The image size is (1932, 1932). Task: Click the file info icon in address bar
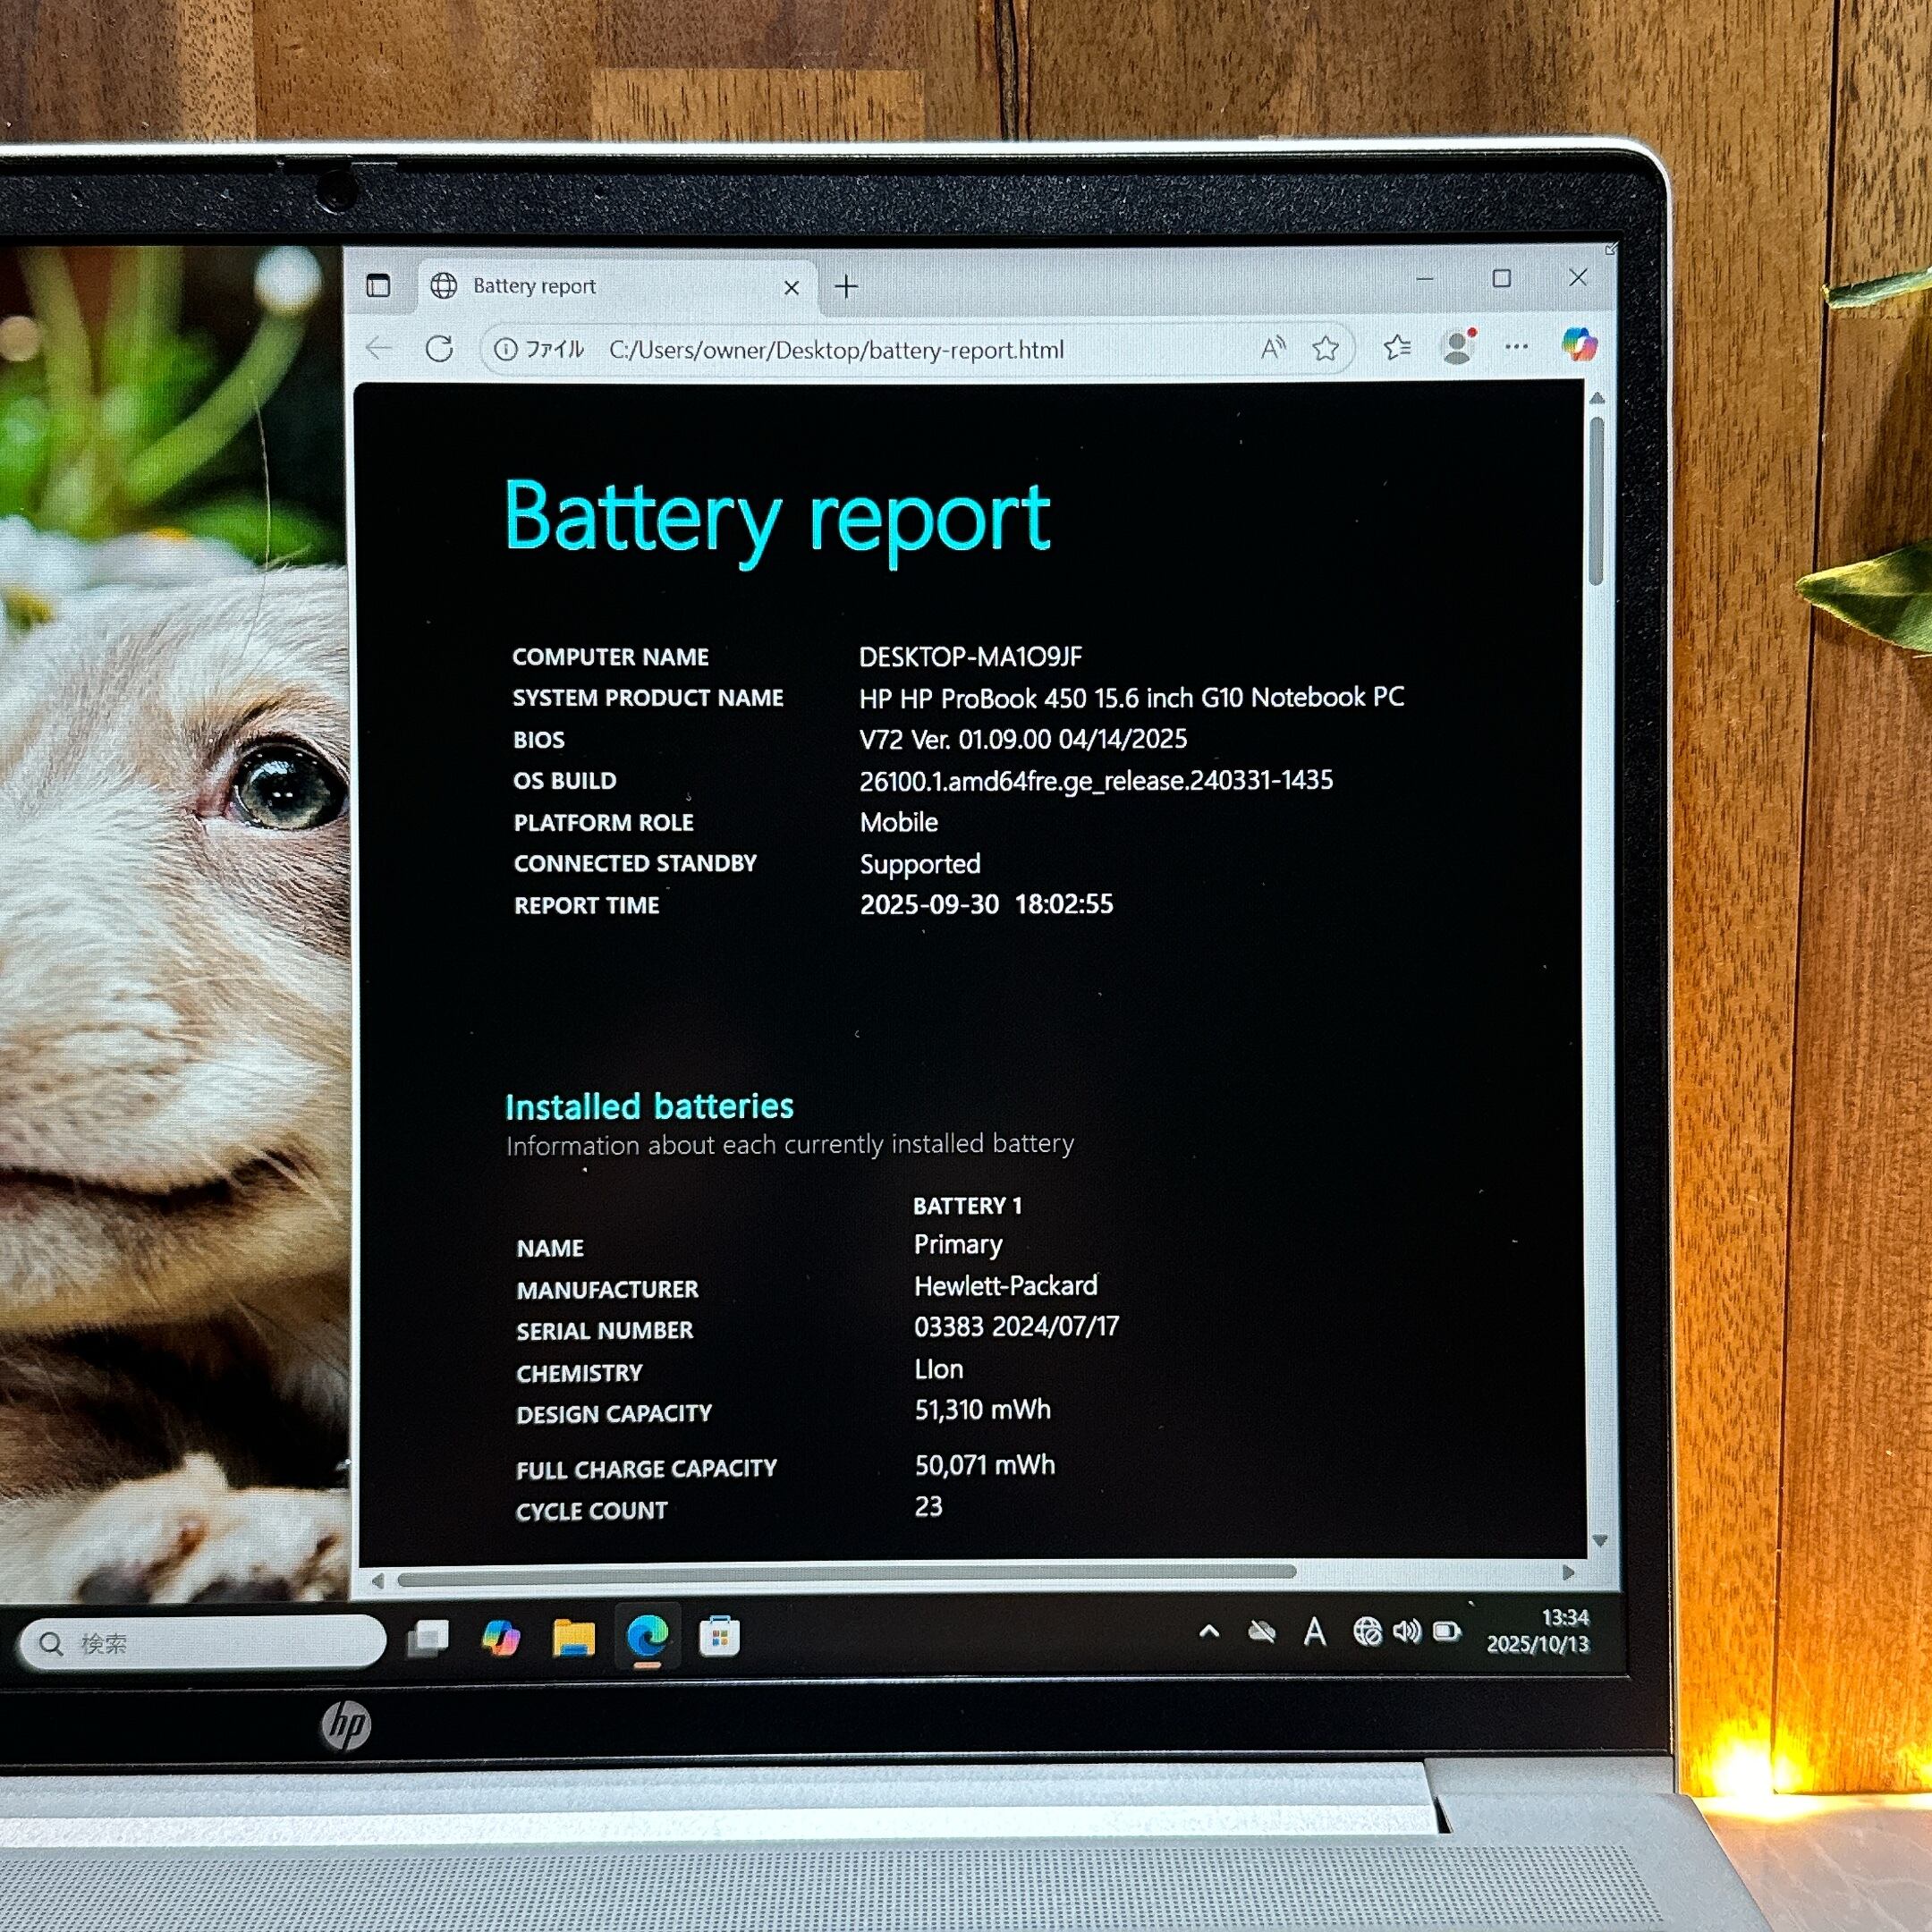pyautogui.click(x=506, y=349)
